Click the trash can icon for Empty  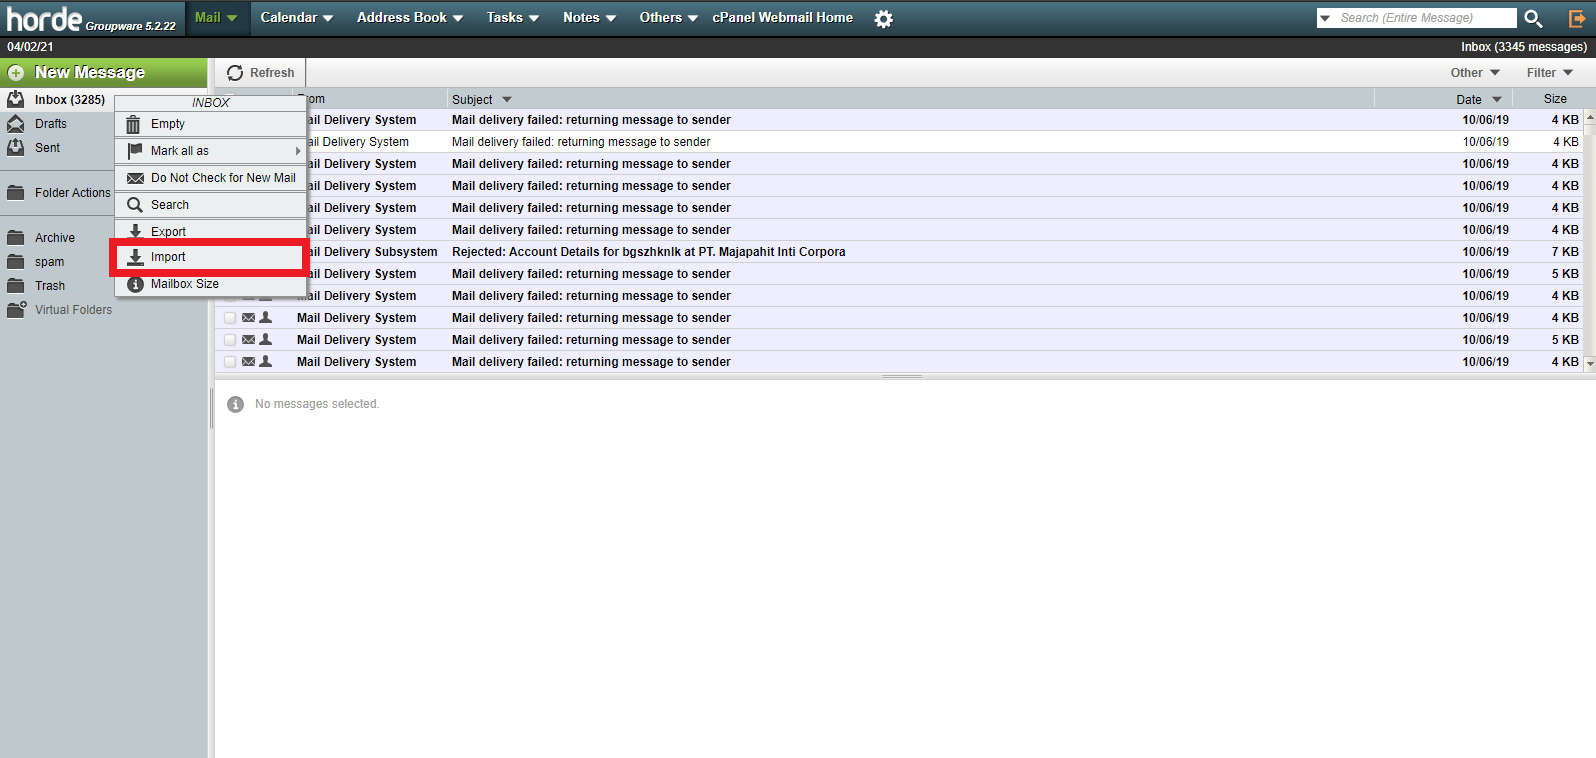pos(133,124)
